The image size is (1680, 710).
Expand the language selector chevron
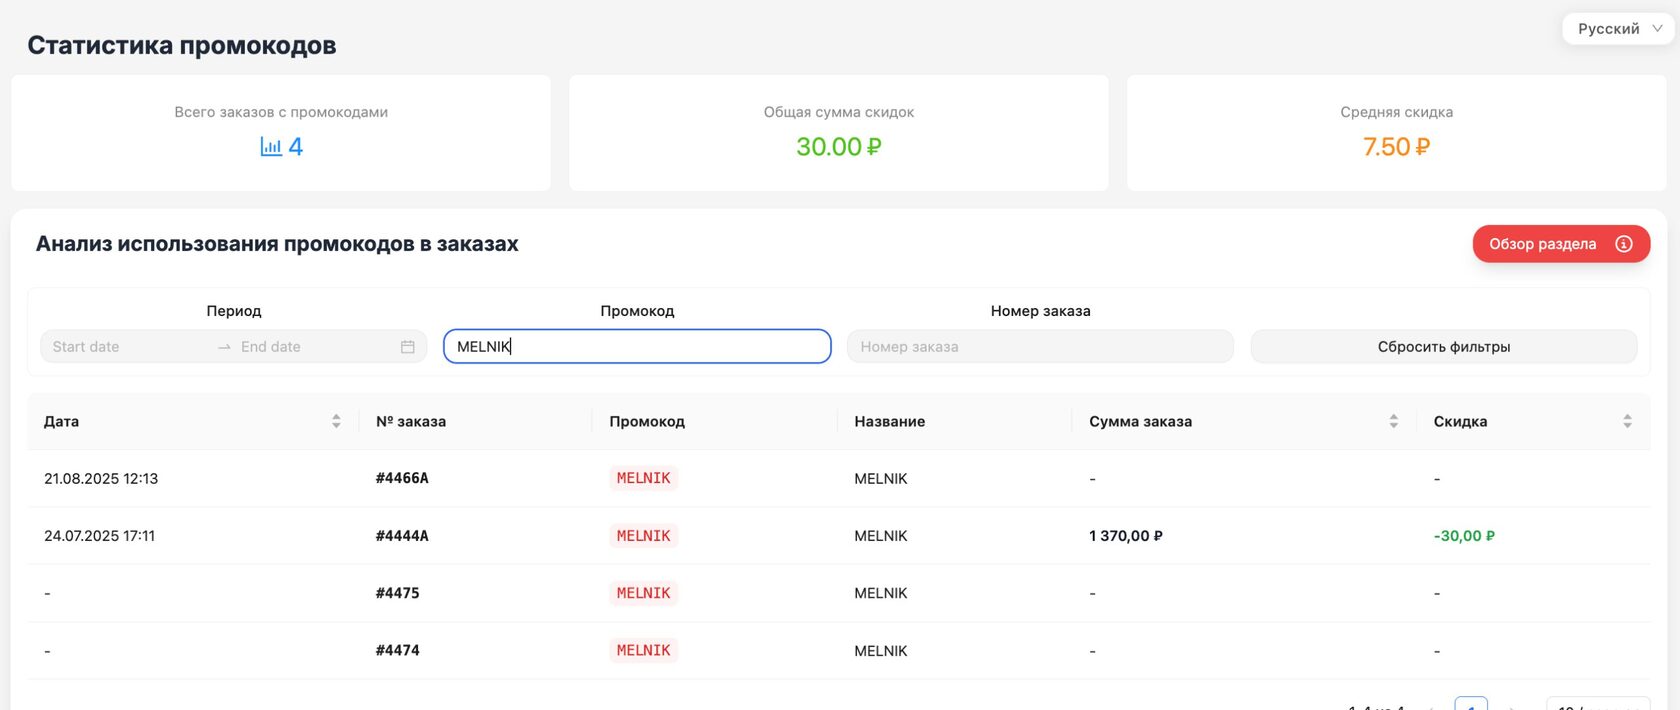click(x=1657, y=29)
